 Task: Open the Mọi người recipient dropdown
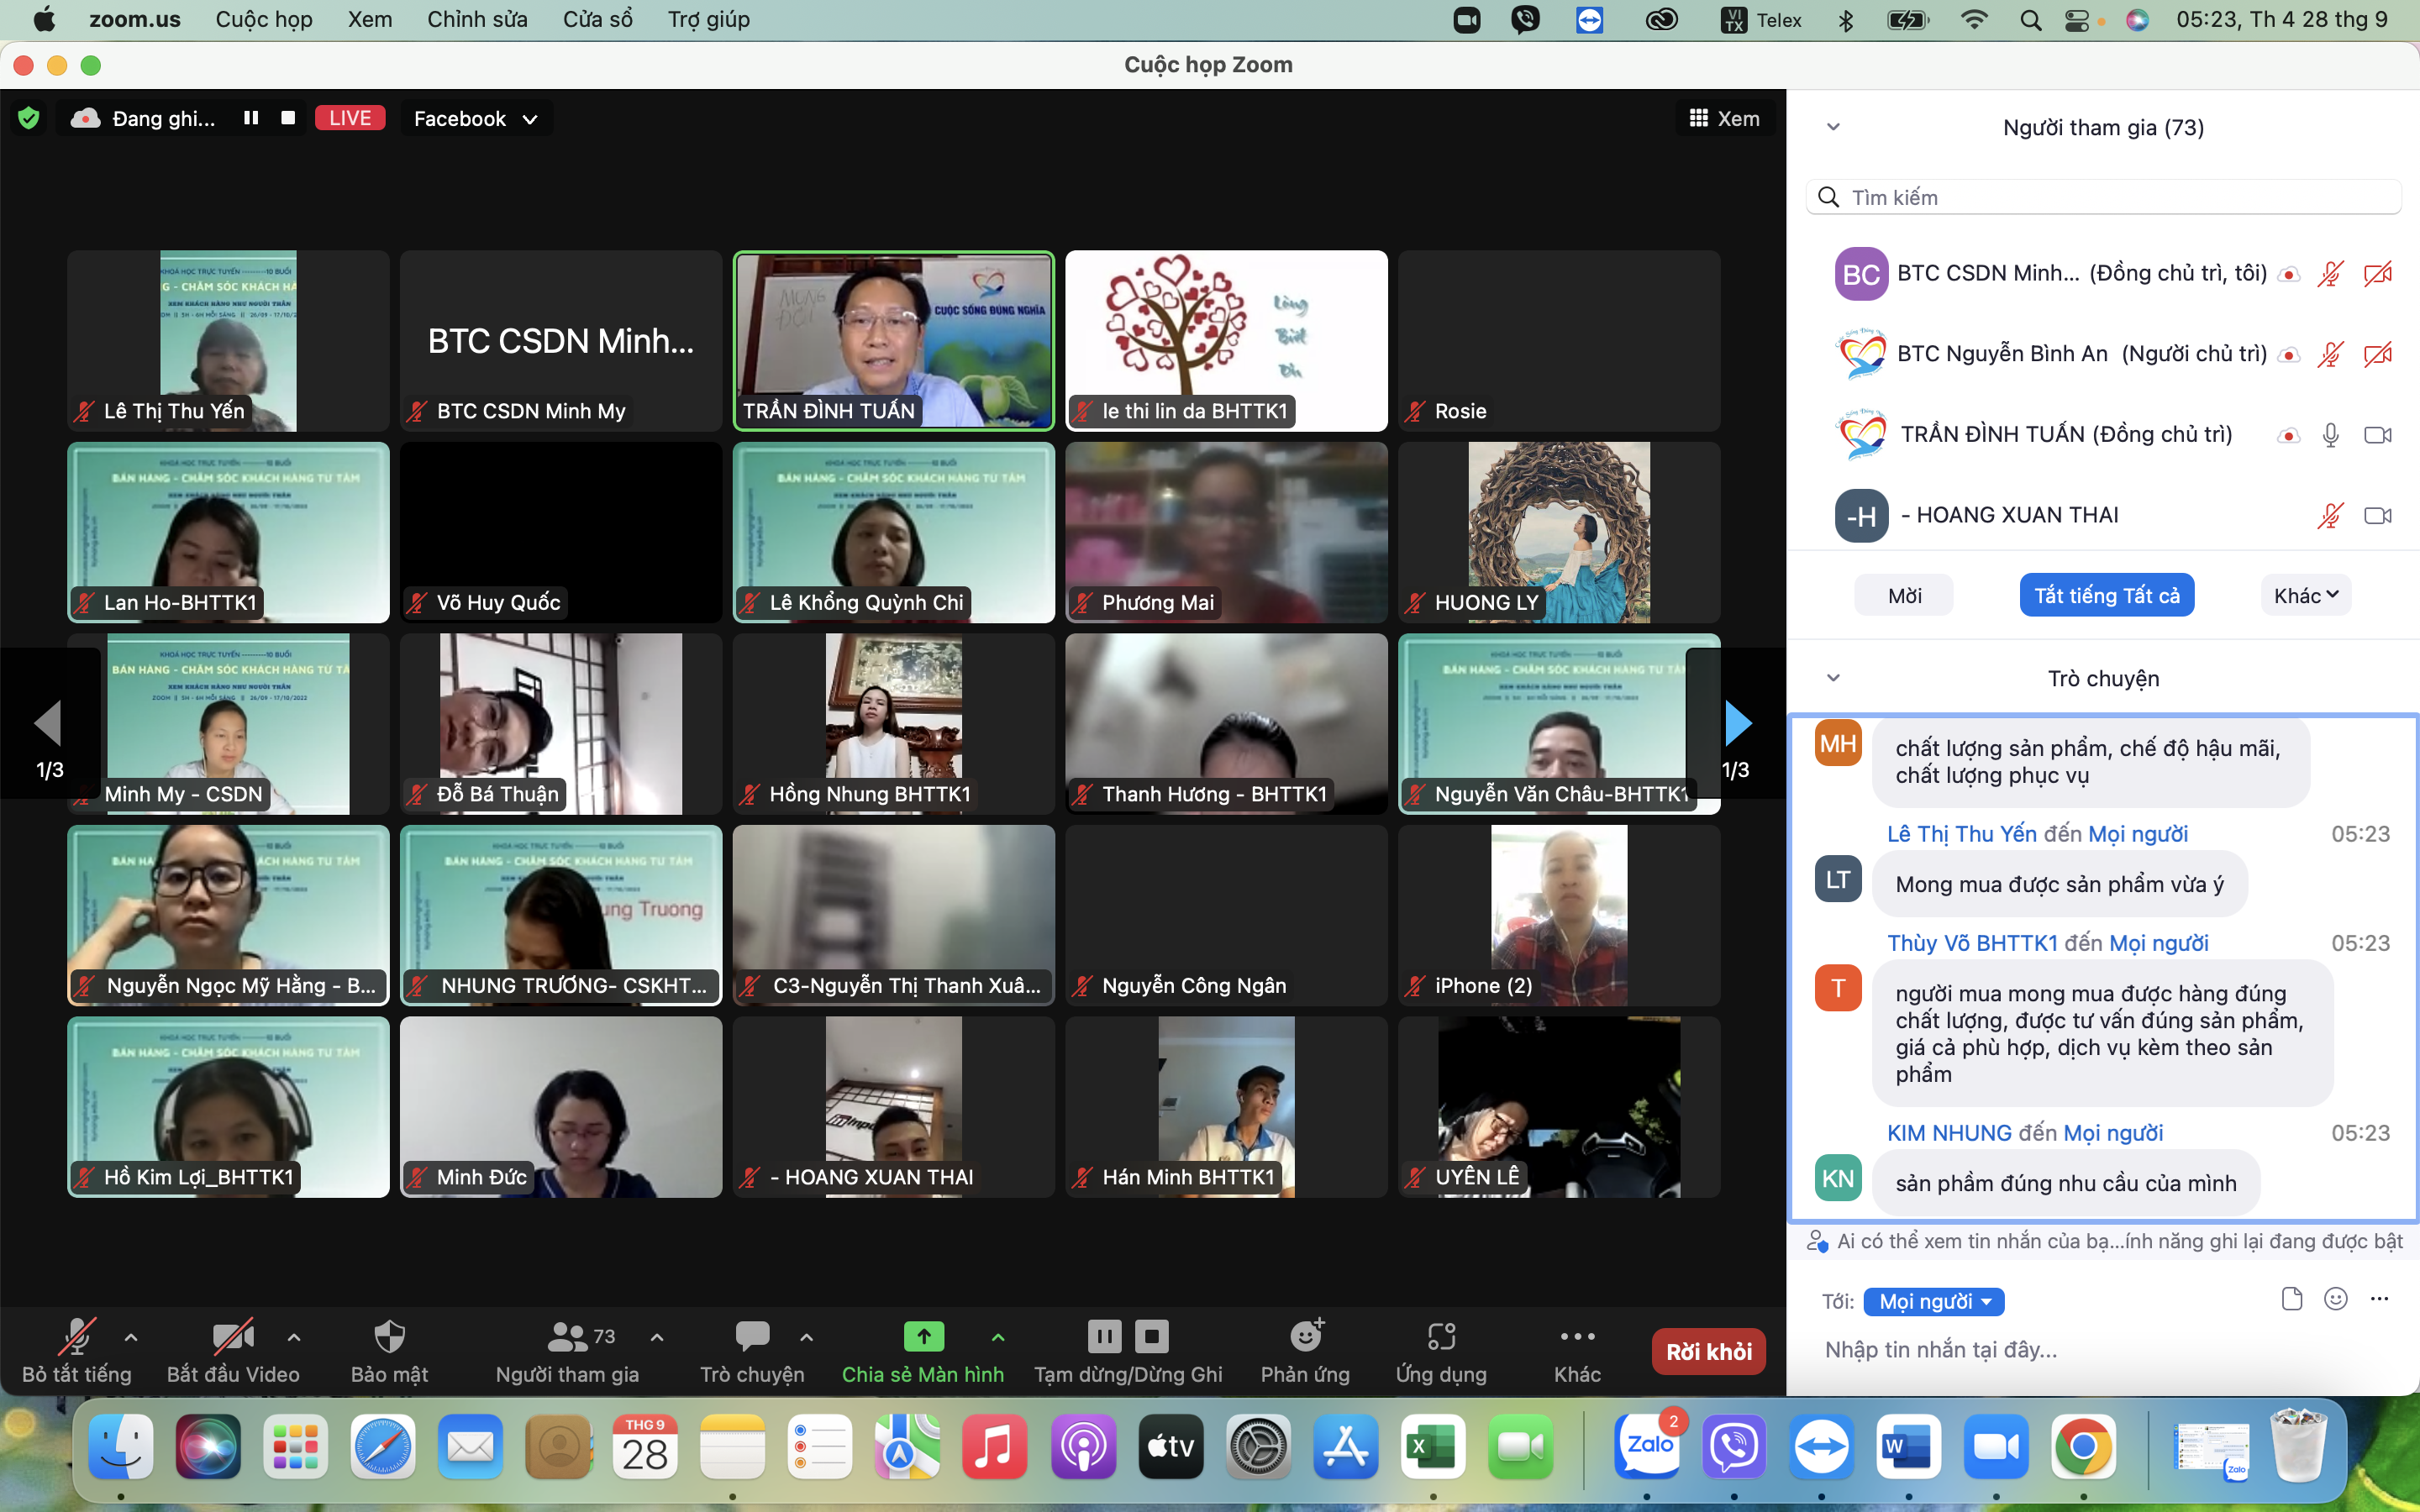[1933, 1301]
